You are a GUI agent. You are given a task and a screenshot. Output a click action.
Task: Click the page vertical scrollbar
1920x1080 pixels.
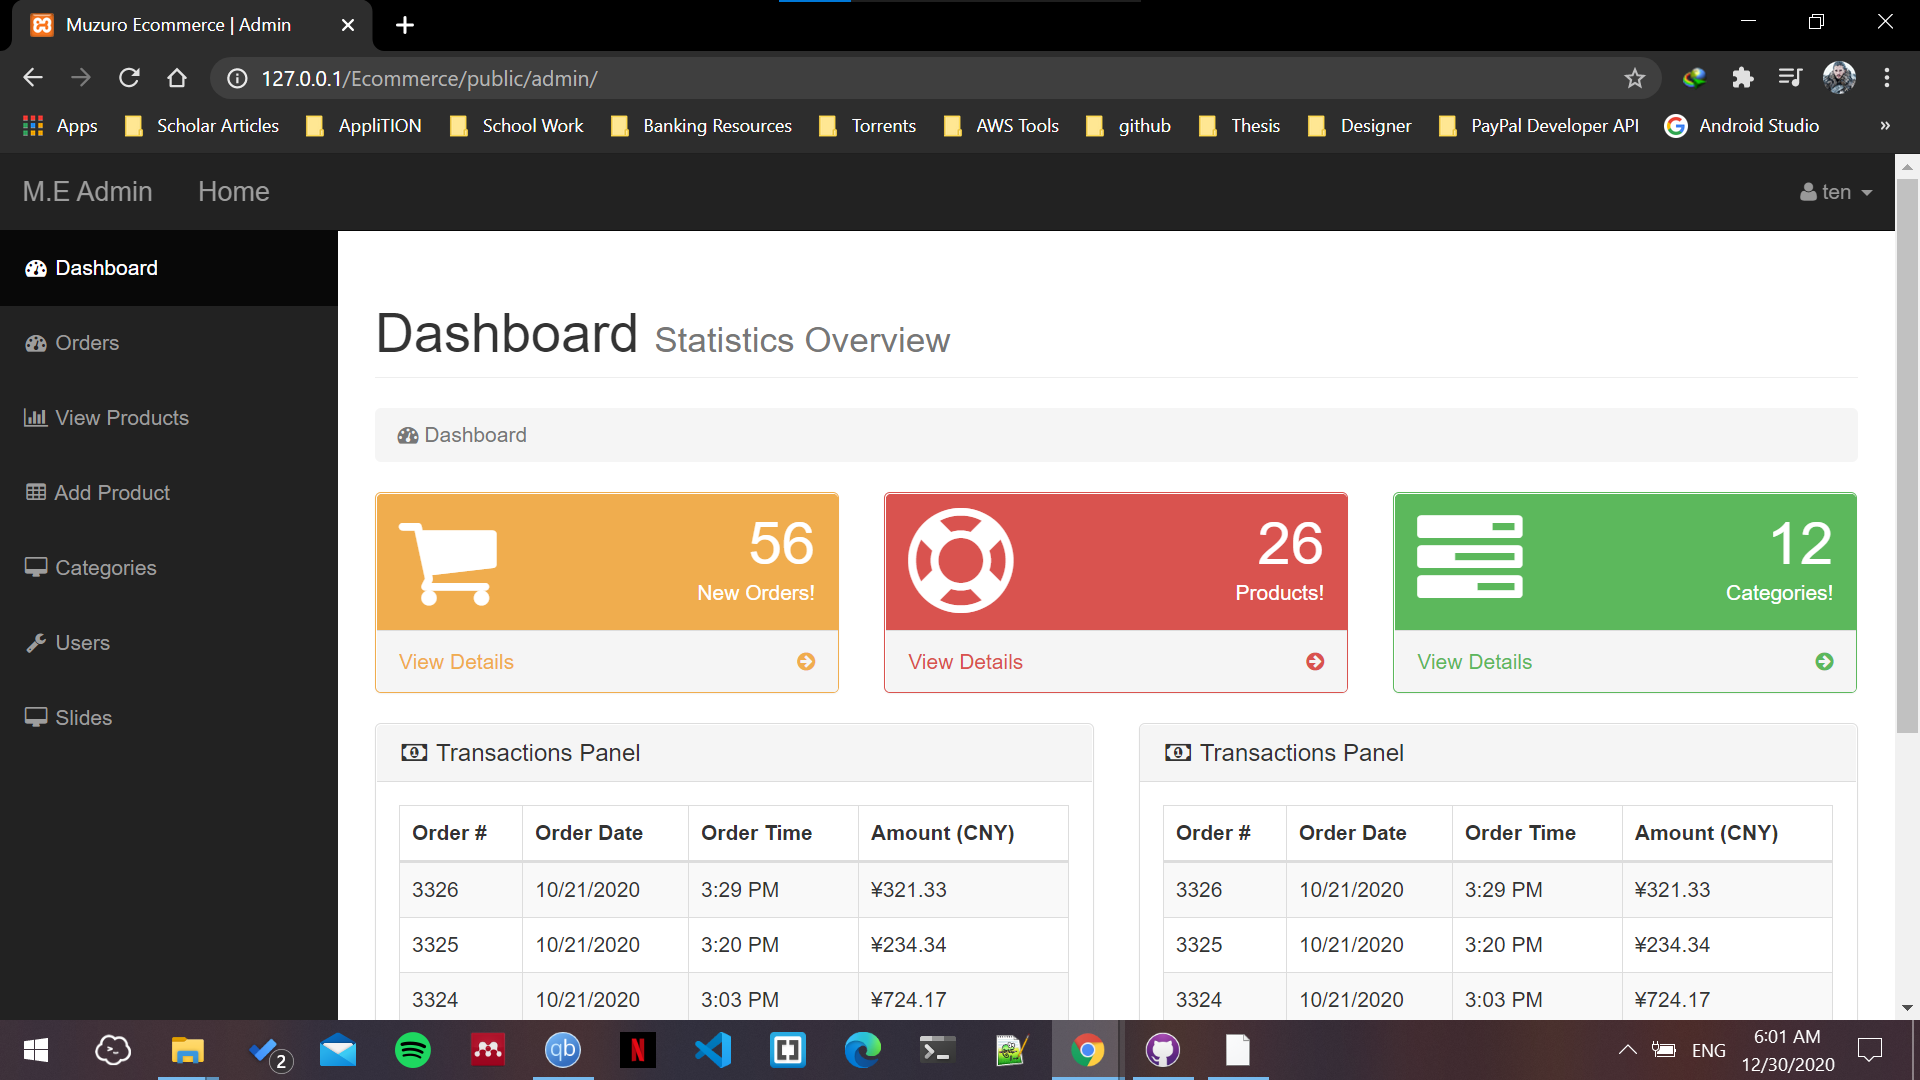[x=1906, y=456]
